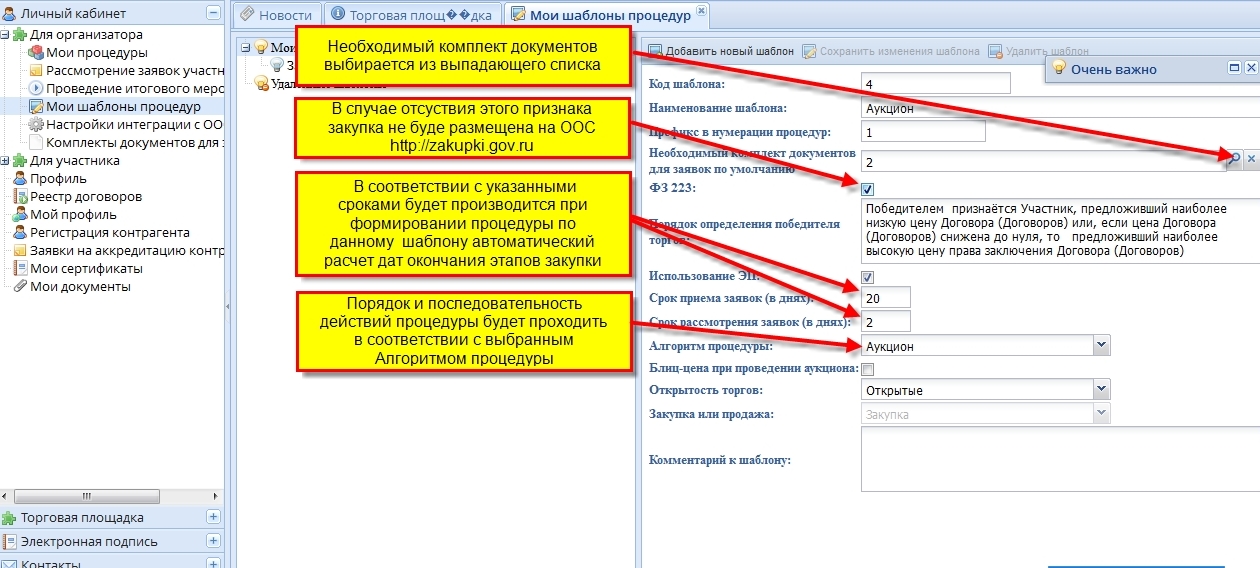
Task: Toggle the 'ФЗ 223' checkbox
Action: [868, 188]
